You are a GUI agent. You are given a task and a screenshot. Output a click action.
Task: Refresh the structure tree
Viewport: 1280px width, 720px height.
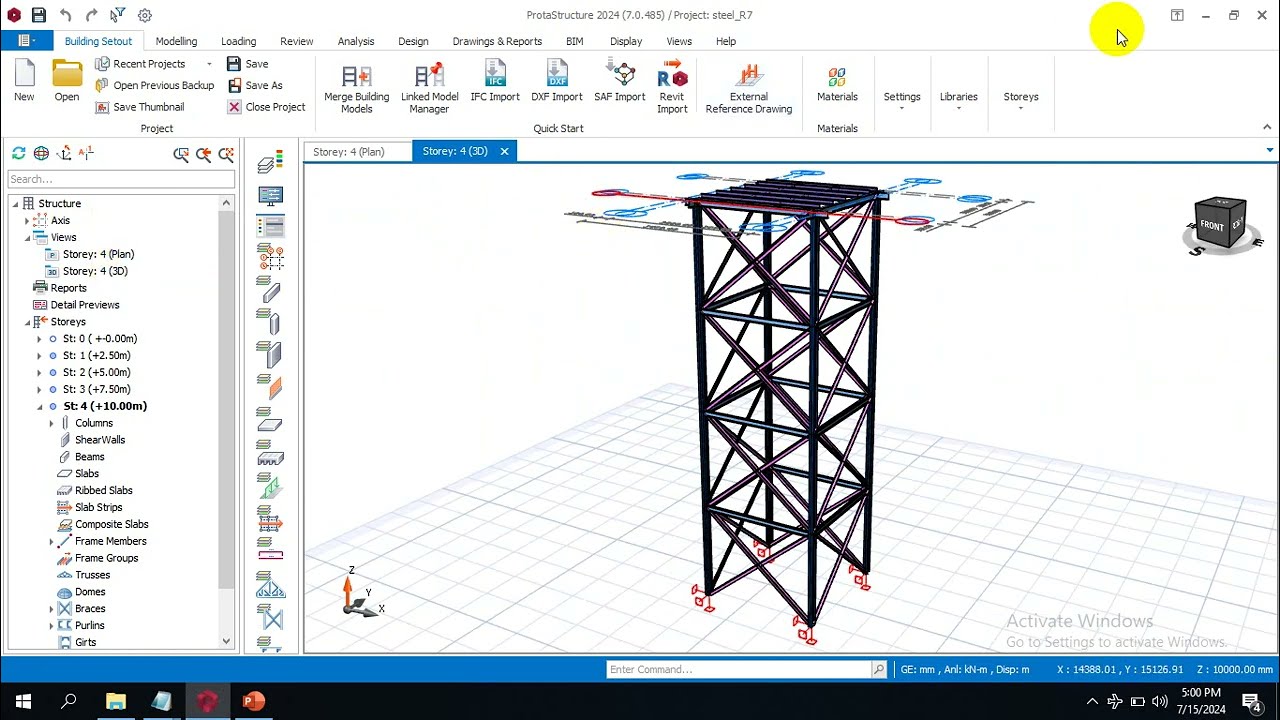[19, 153]
